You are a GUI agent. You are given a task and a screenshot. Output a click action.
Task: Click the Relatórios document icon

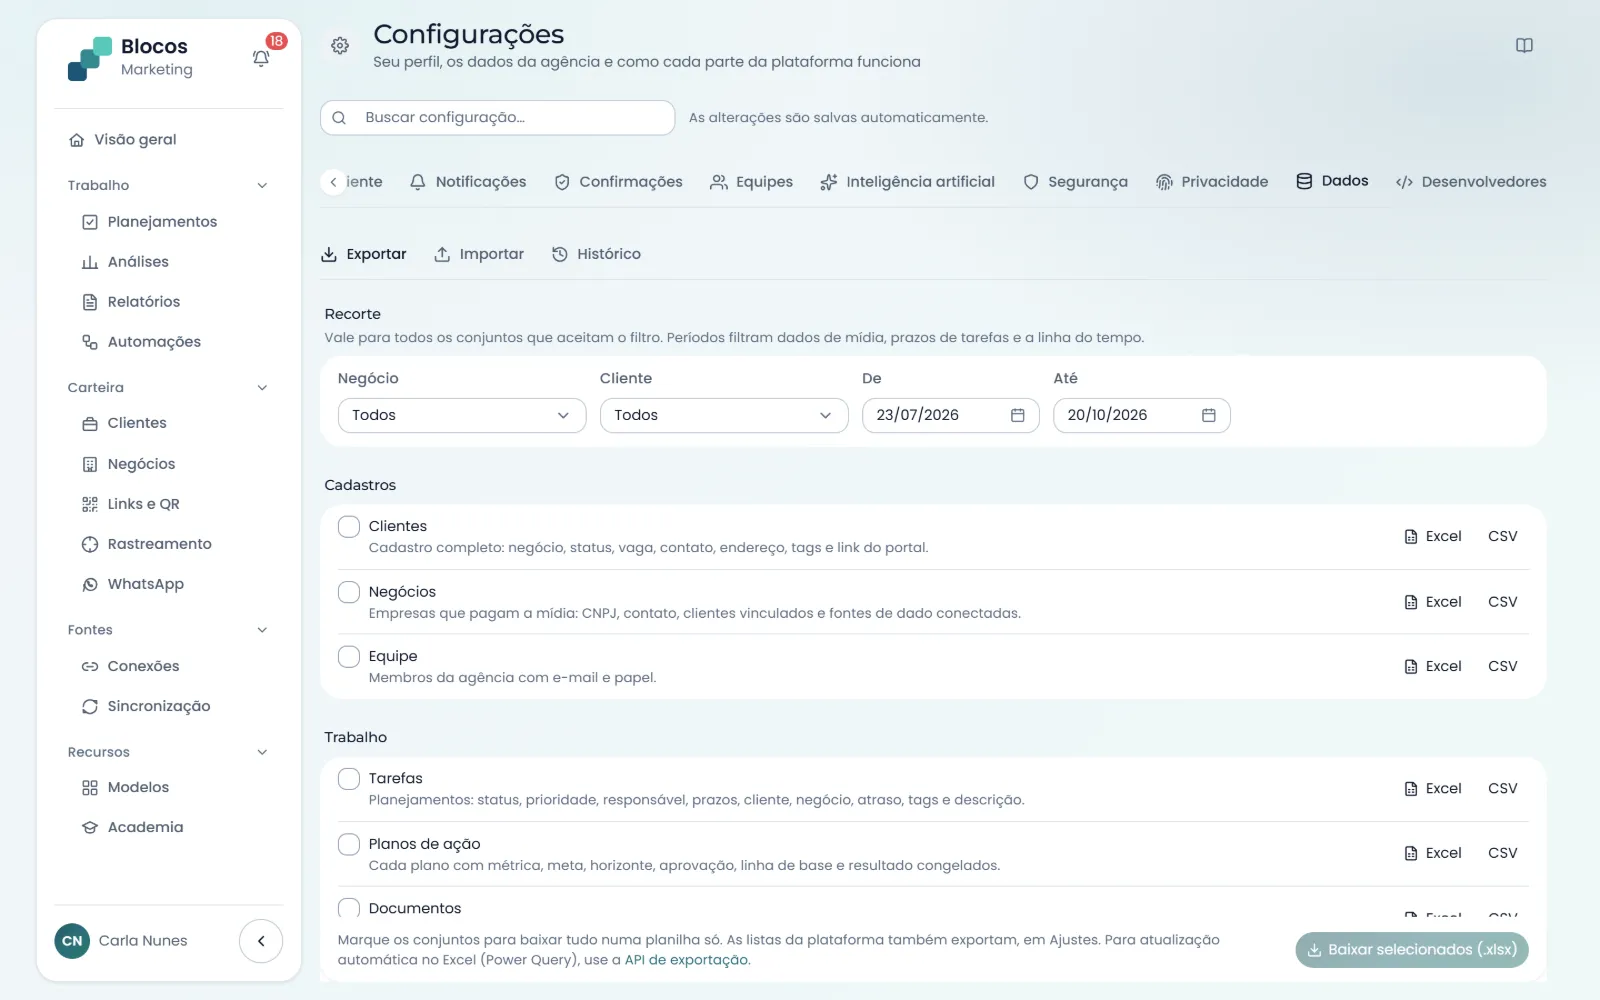90,302
